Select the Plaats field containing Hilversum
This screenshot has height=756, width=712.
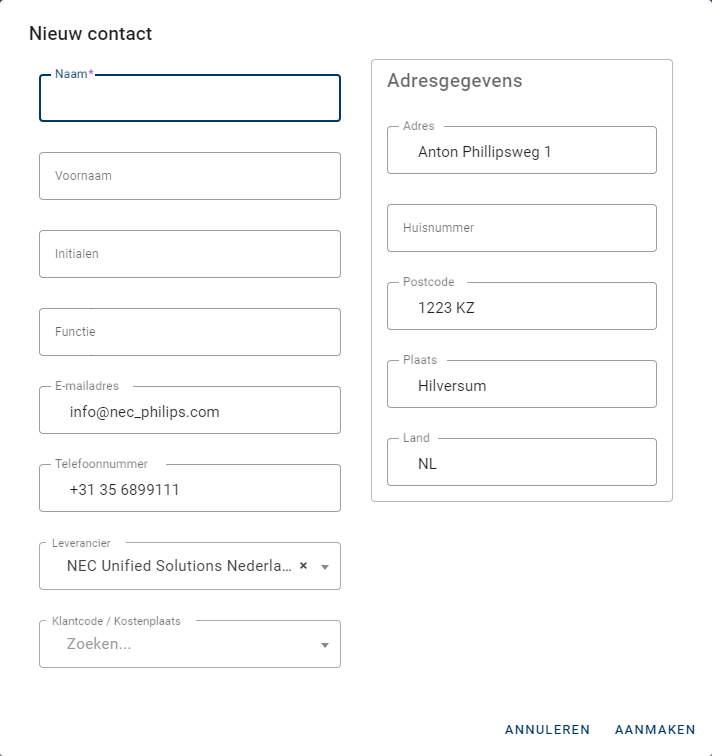point(521,386)
